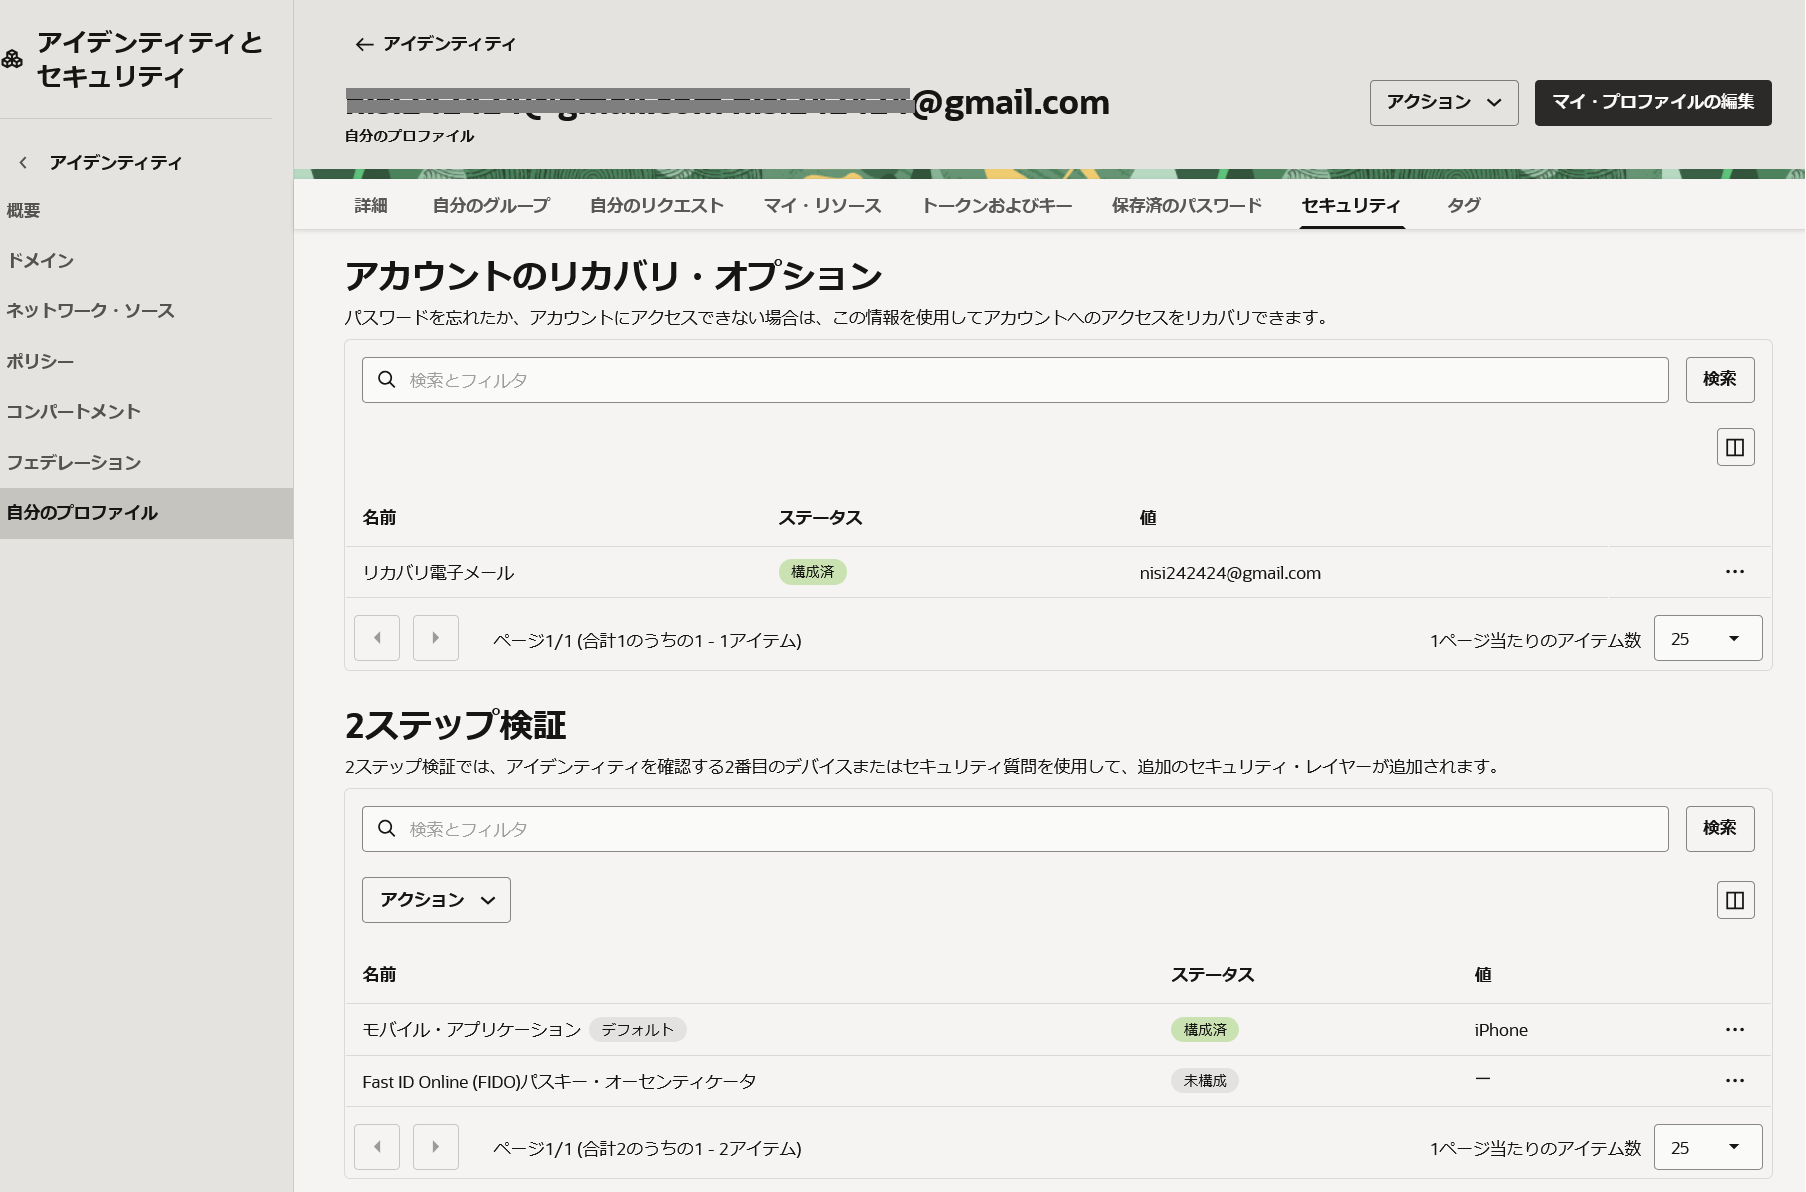Click search magnifier in account recovery filter

coord(387,380)
